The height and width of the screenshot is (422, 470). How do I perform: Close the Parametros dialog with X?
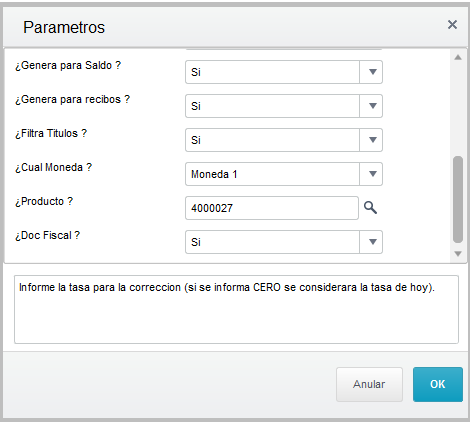(x=452, y=24)
